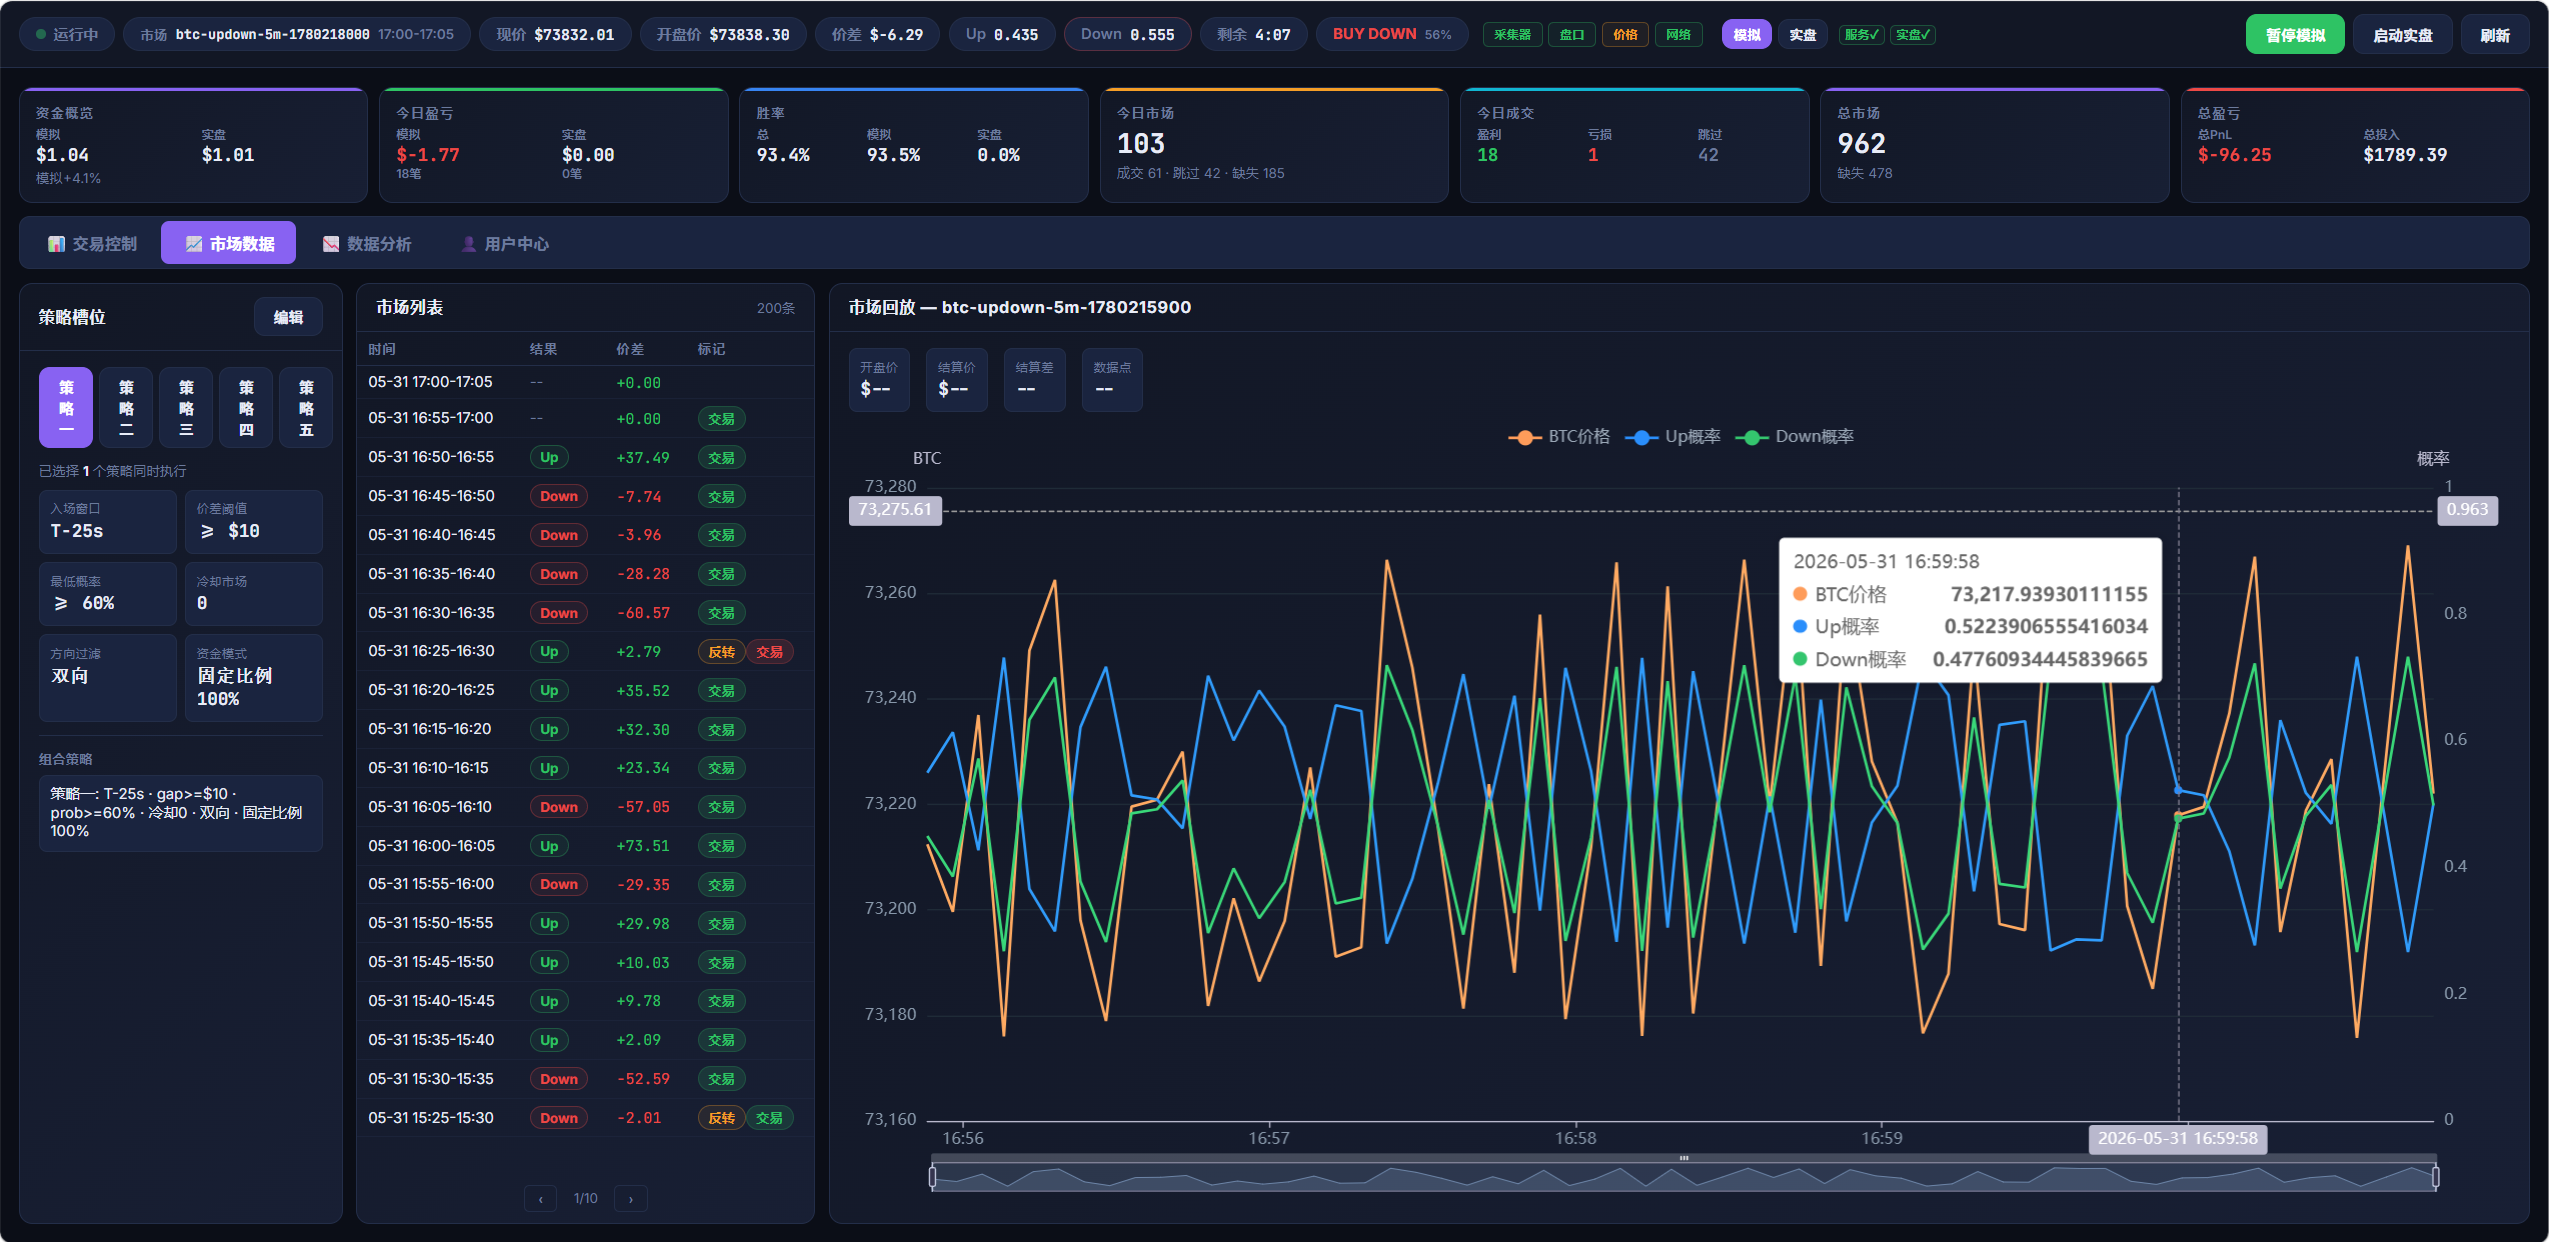Select market row 05-31 15:40-15:45

point(585,1001)
